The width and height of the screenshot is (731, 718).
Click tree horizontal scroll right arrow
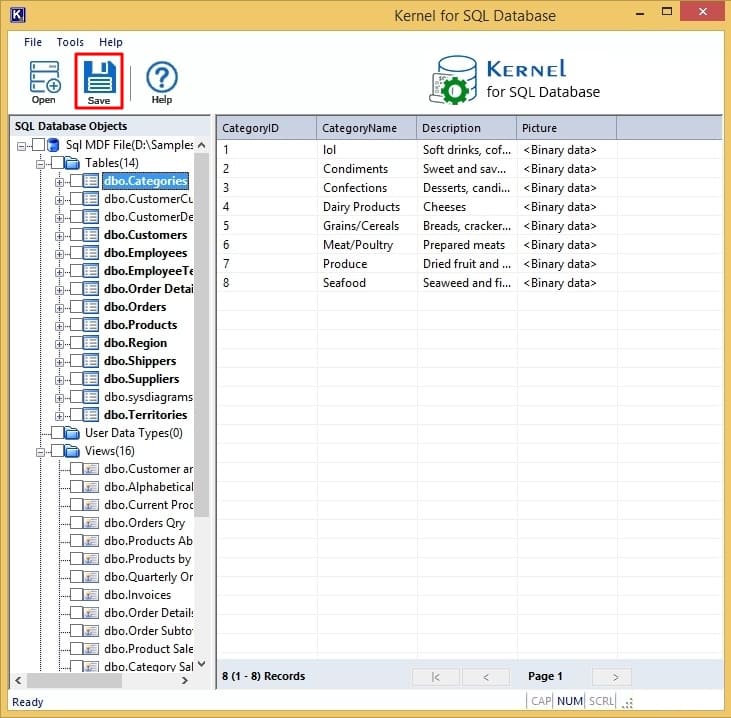pyautogui.click(x=185, y=681)
